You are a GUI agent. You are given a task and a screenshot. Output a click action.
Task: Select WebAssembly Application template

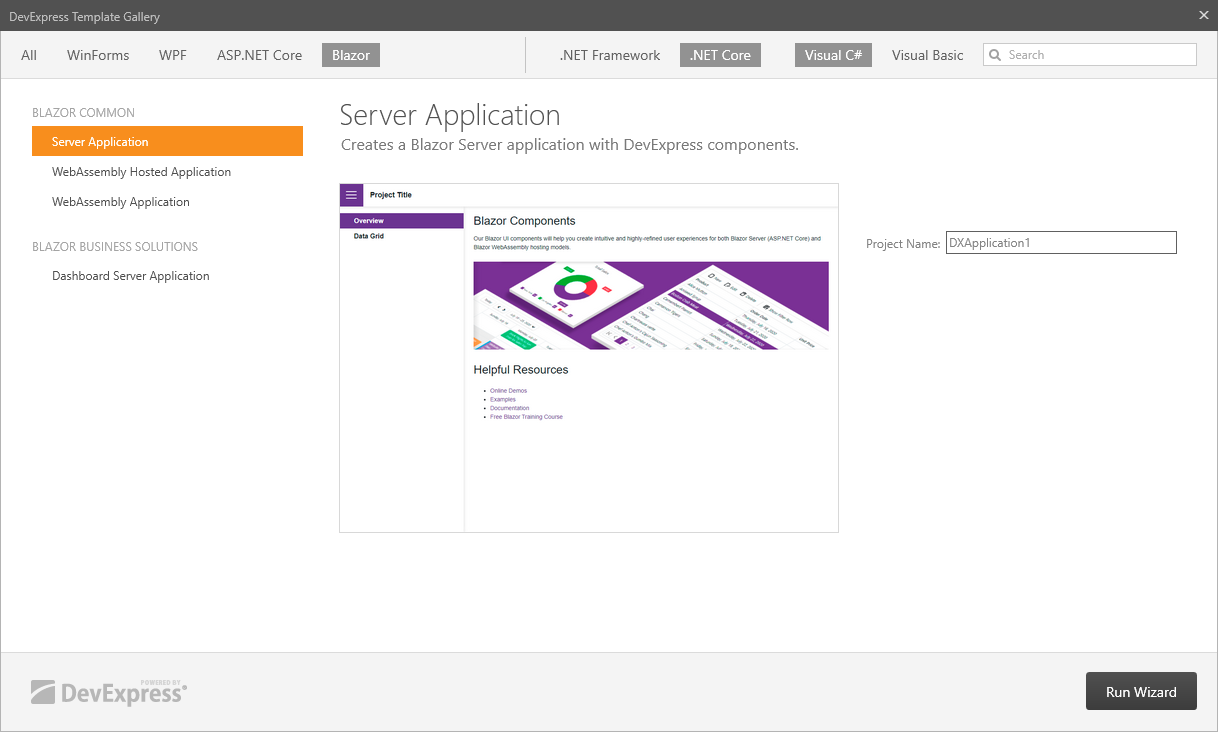121,202
